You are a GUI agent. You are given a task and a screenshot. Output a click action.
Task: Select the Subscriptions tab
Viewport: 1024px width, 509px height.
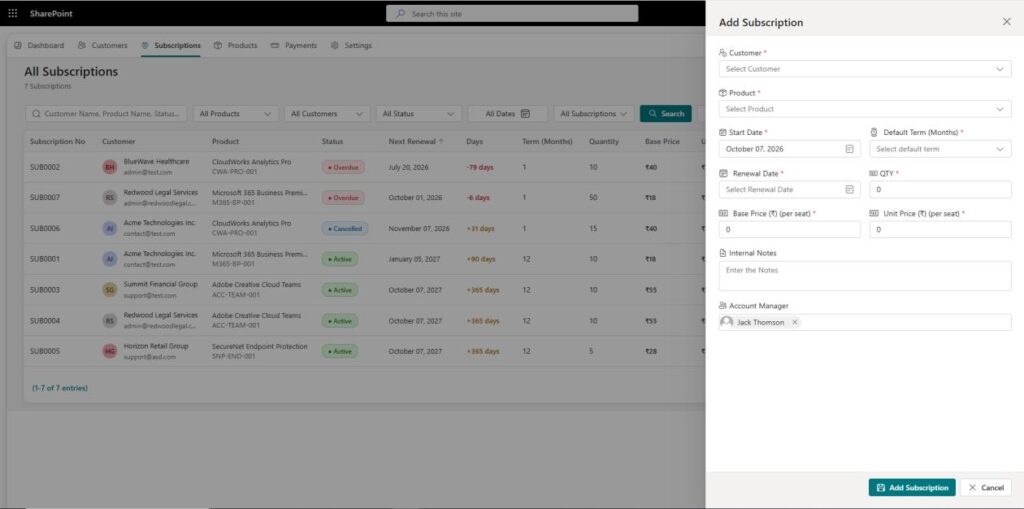(170, 46)
